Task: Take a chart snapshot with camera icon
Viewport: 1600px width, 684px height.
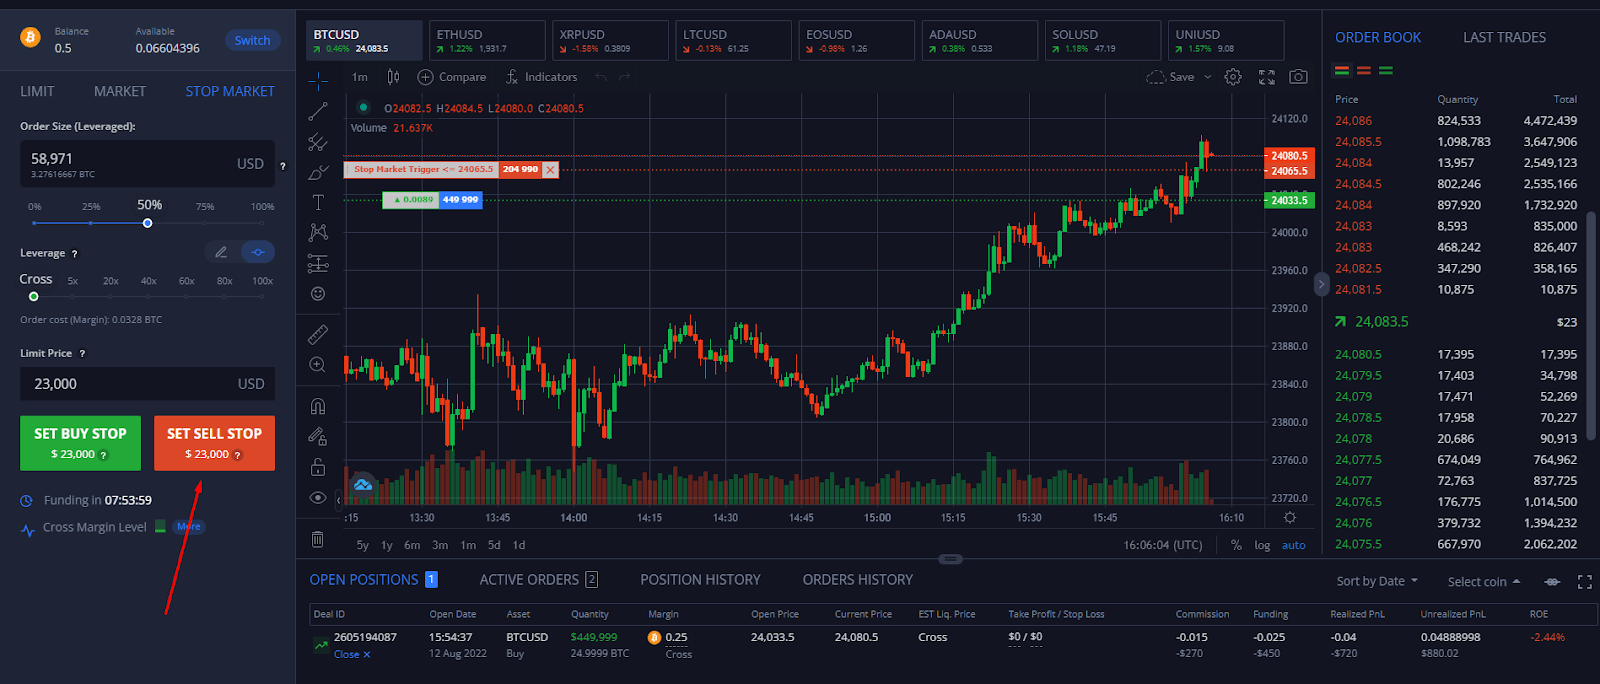Action: point(1298,77)
